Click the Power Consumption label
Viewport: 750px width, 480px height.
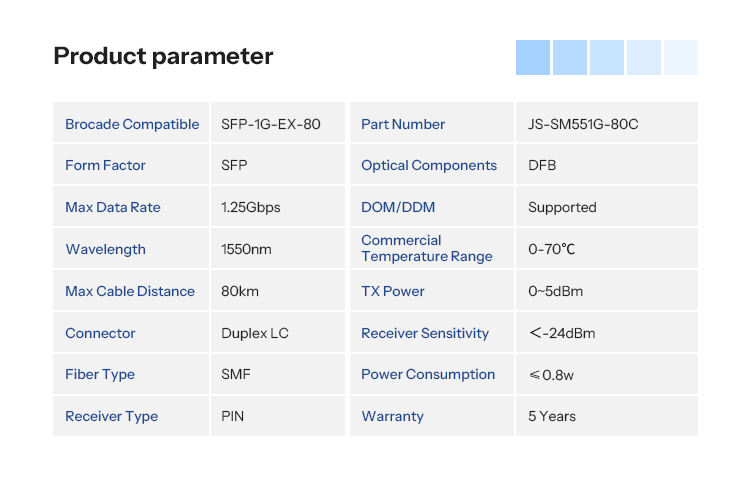(x=428, y=374)
